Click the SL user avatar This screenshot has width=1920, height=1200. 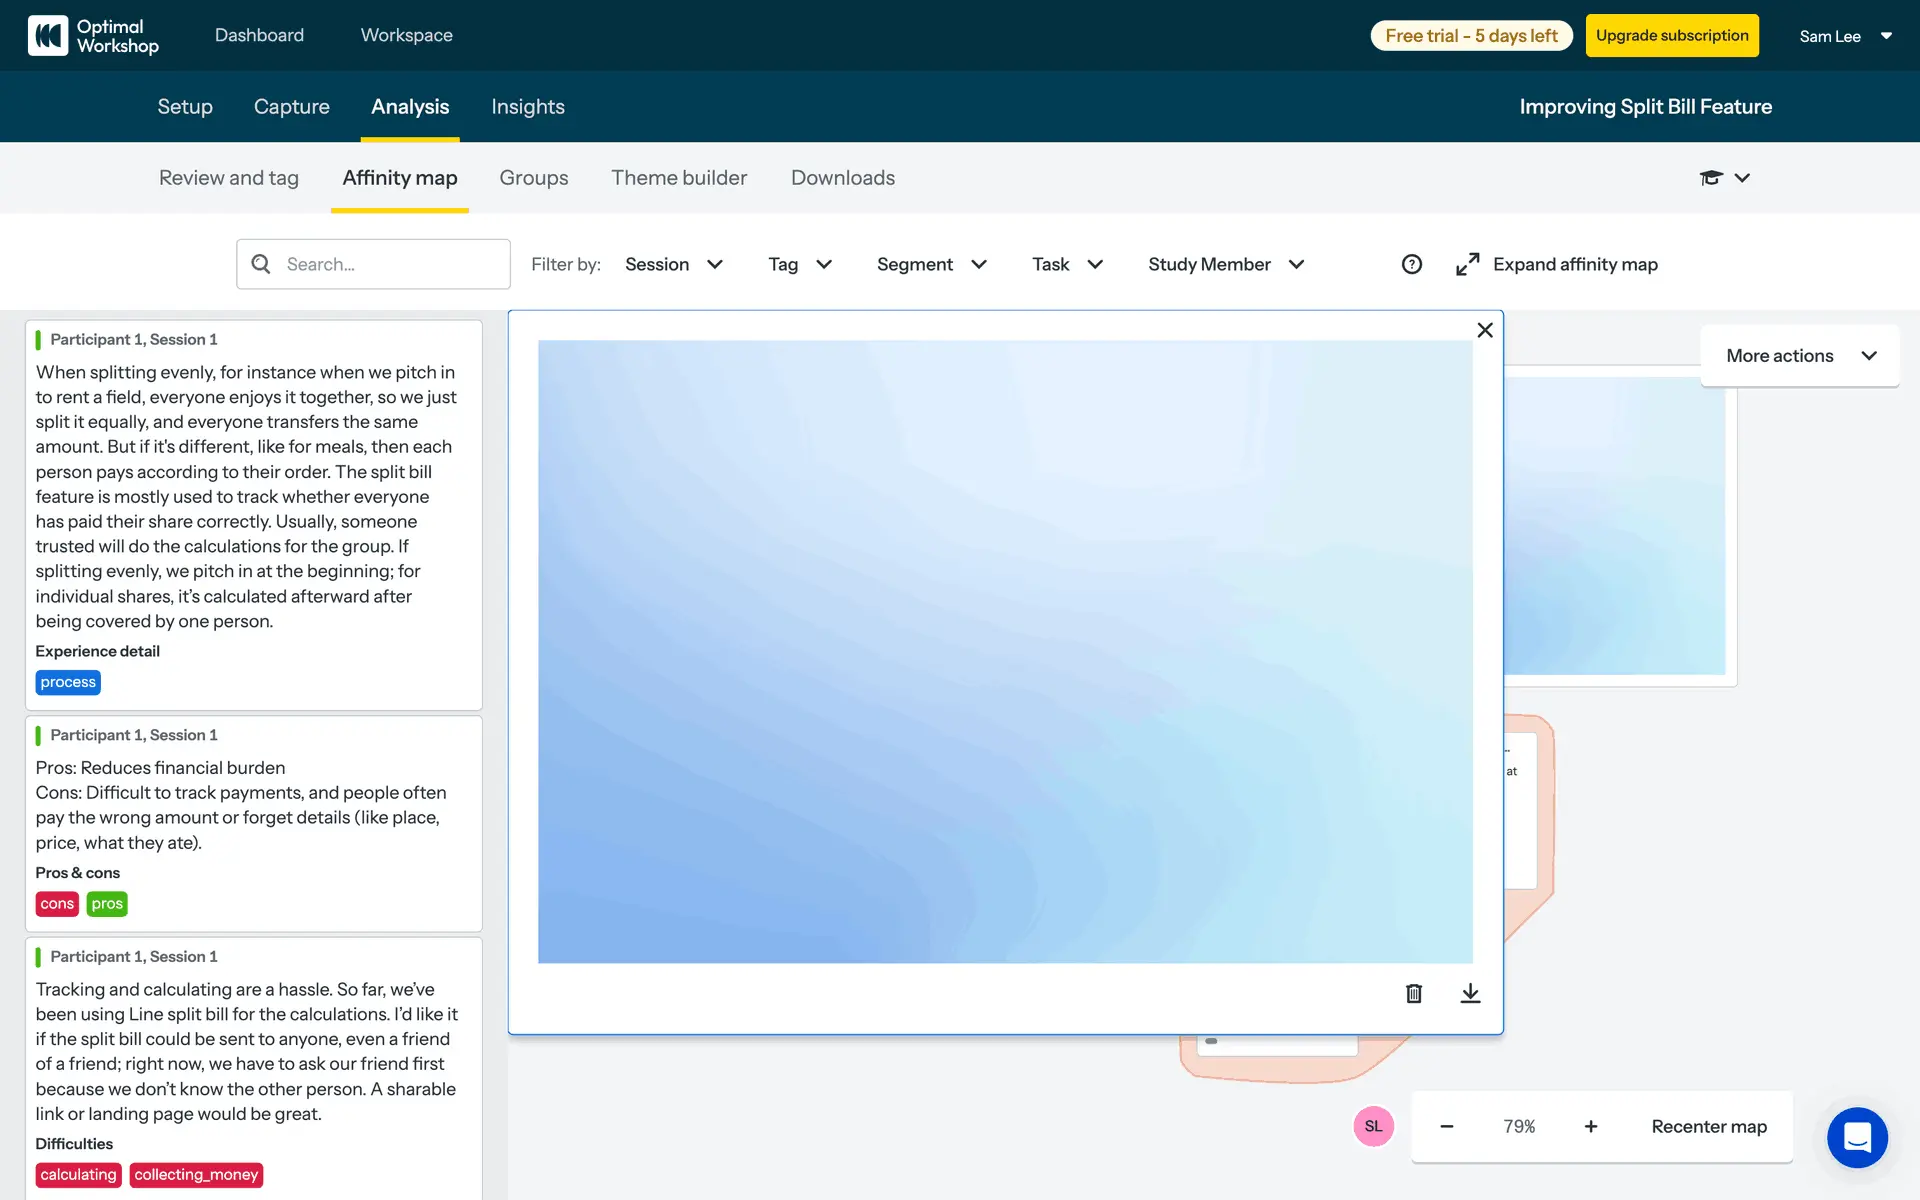point(1373,1126)
